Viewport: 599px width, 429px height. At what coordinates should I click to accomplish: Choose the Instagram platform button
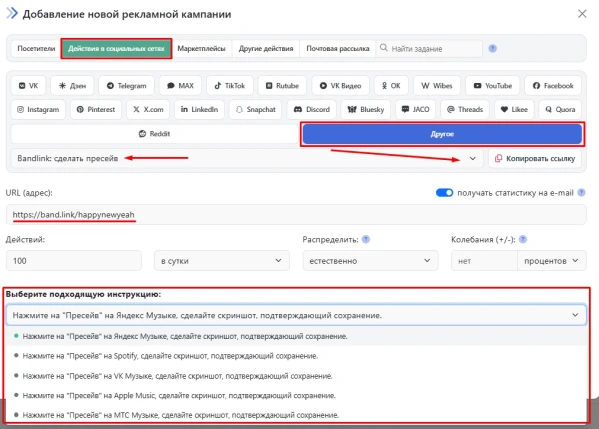(38, 109)
